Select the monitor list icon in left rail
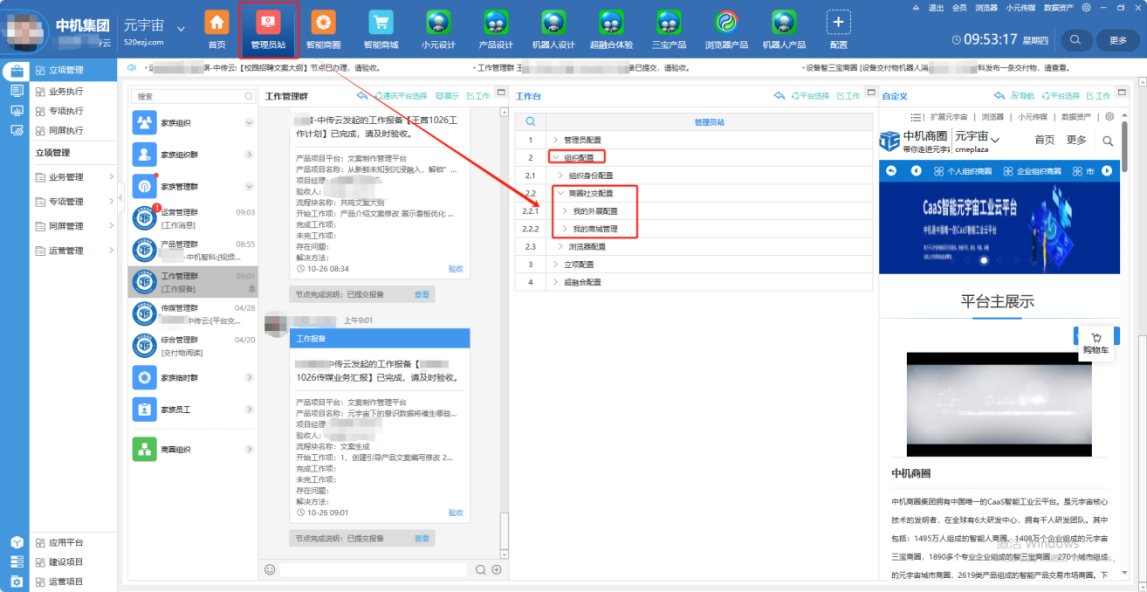 pos(16,91)
